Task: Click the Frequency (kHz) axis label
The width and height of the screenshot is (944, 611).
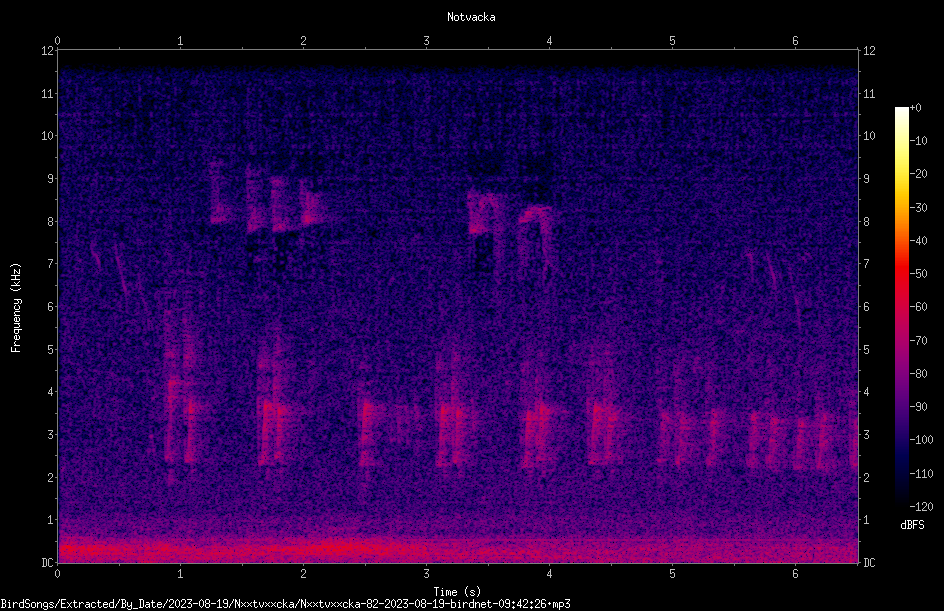Action: pyautogui.click(x=16, y=308)
